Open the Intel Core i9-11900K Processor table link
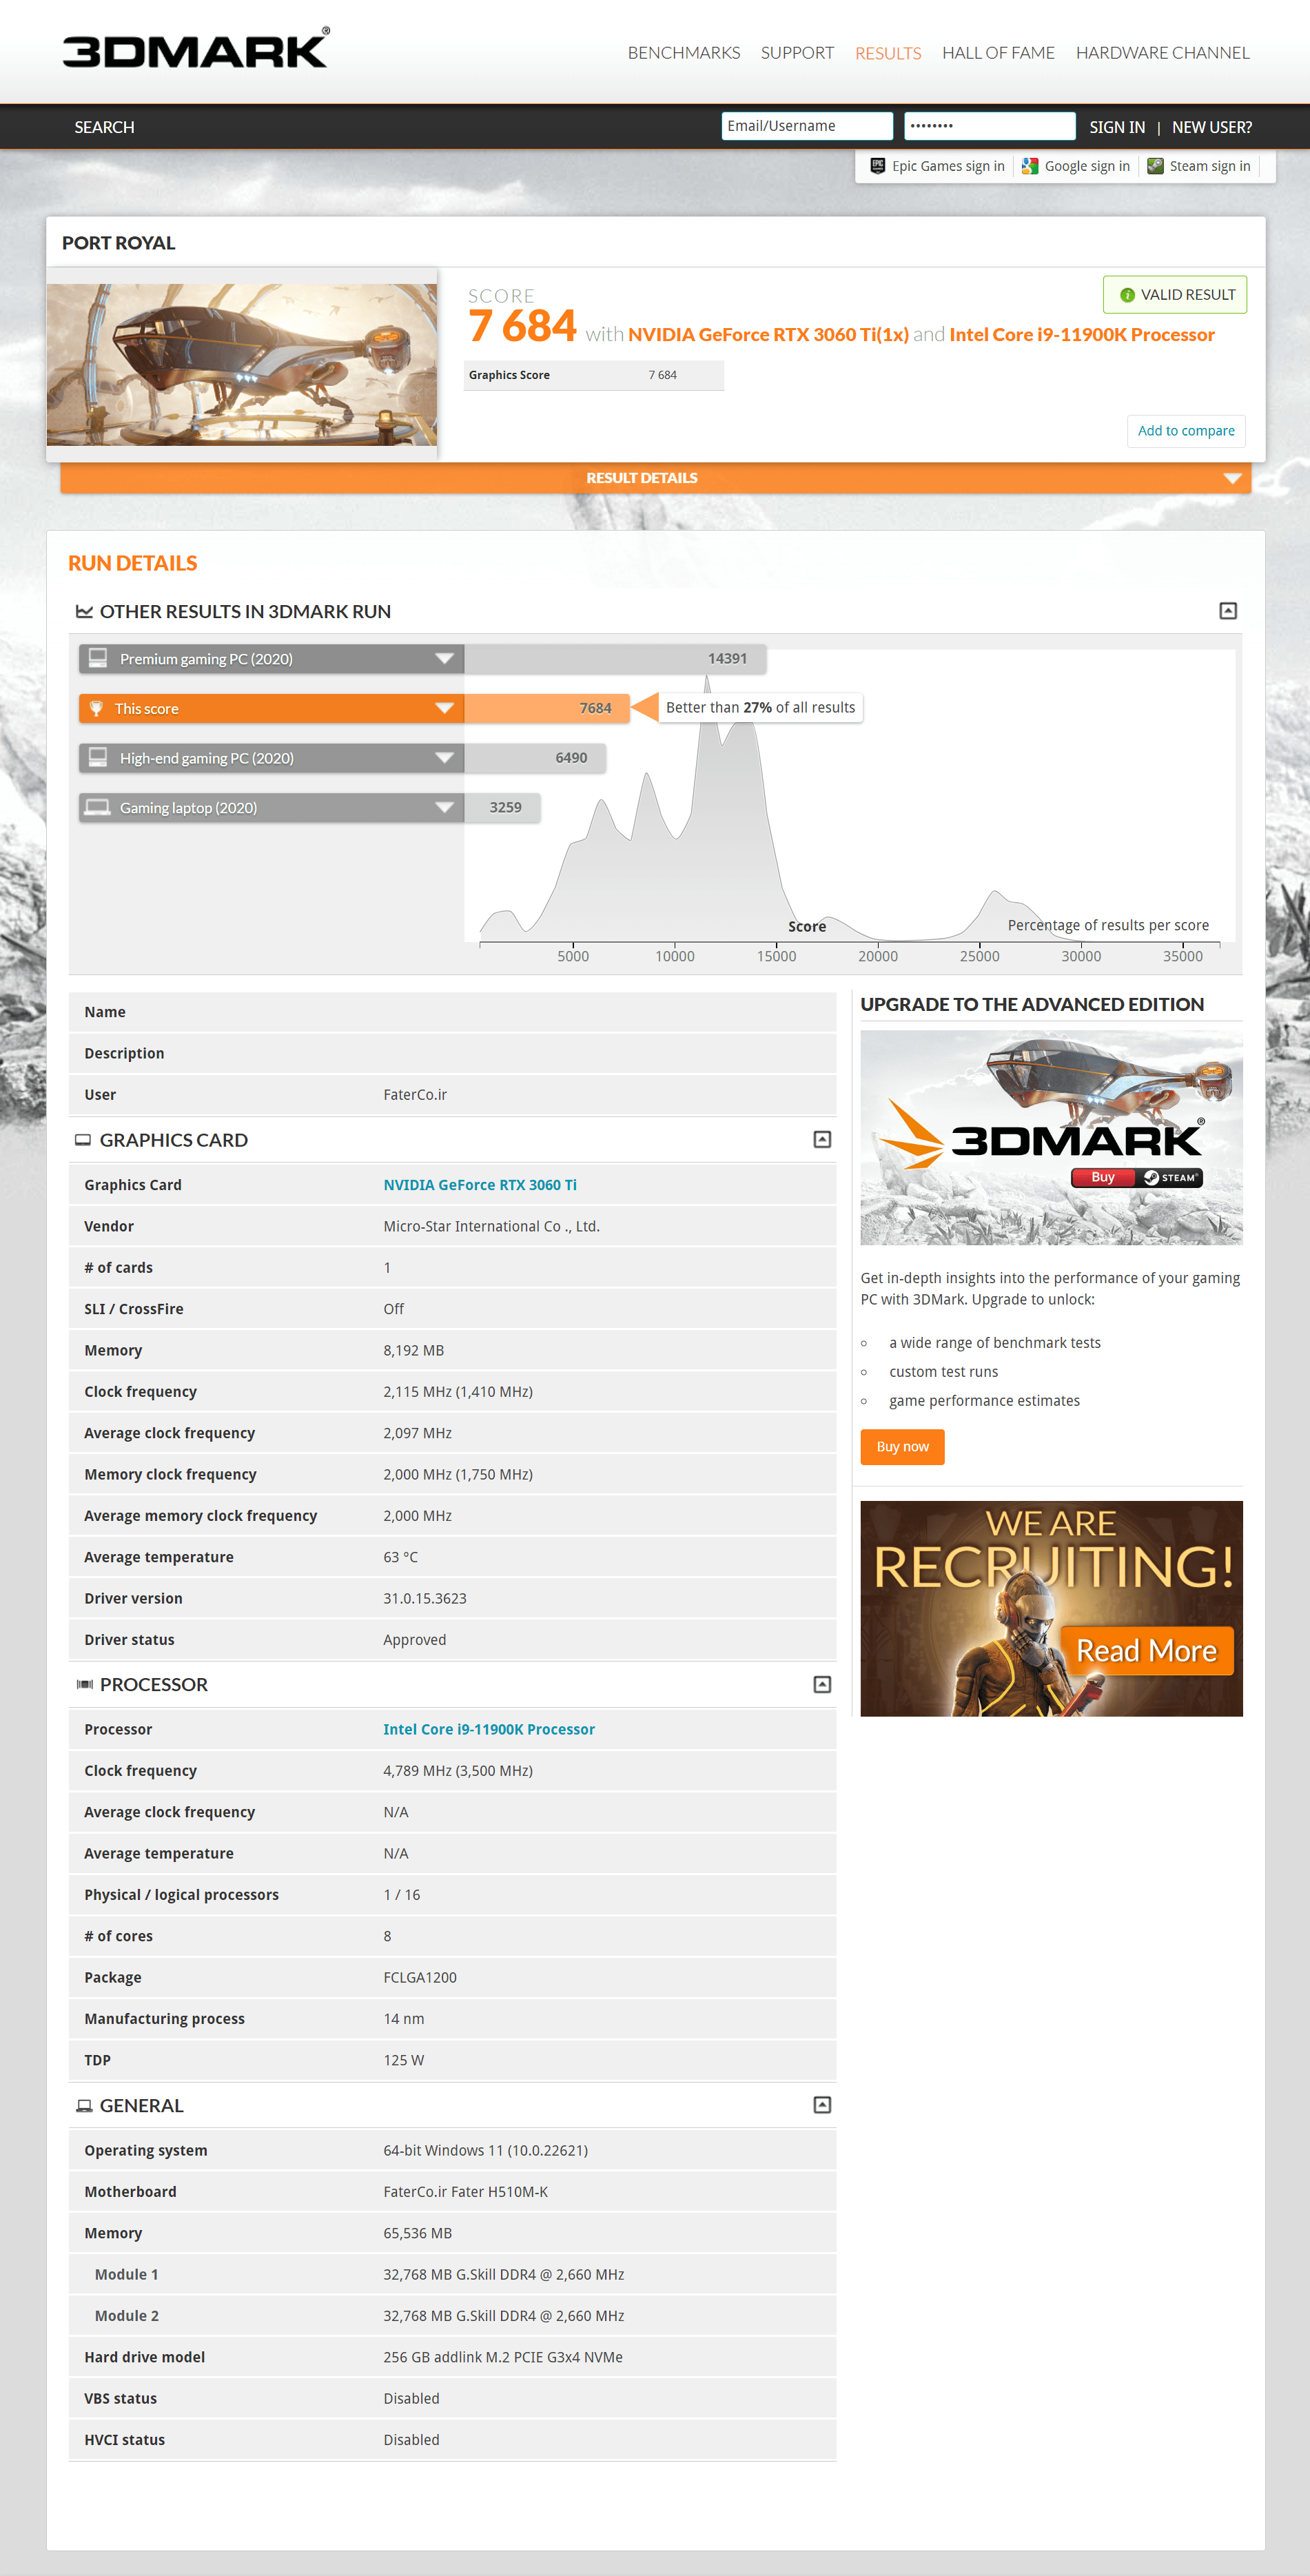This screenshot has height=2576, width=1310. point(489,1730)
